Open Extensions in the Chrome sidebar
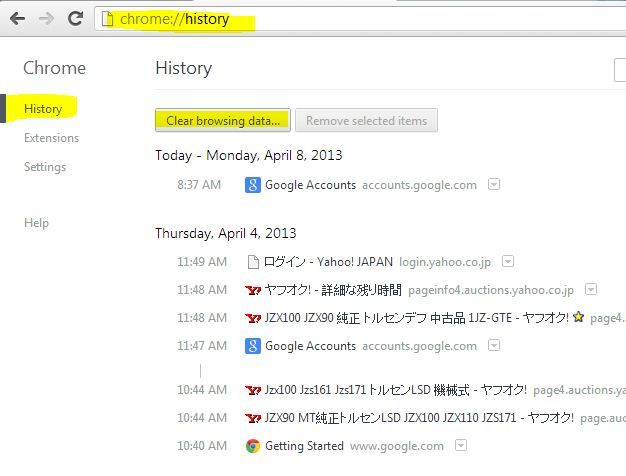This screenshot has width=626, height=476. (51, 138)
